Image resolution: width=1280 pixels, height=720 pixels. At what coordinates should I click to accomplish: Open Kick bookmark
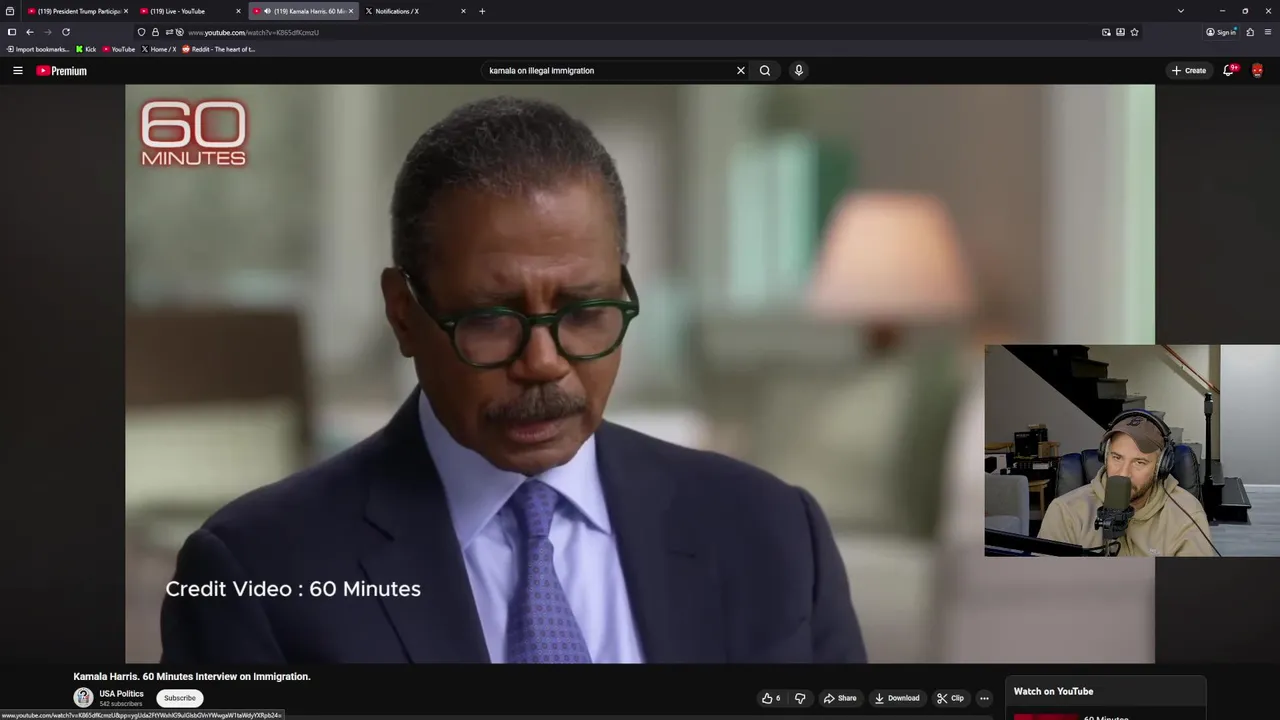click(86, 49)
